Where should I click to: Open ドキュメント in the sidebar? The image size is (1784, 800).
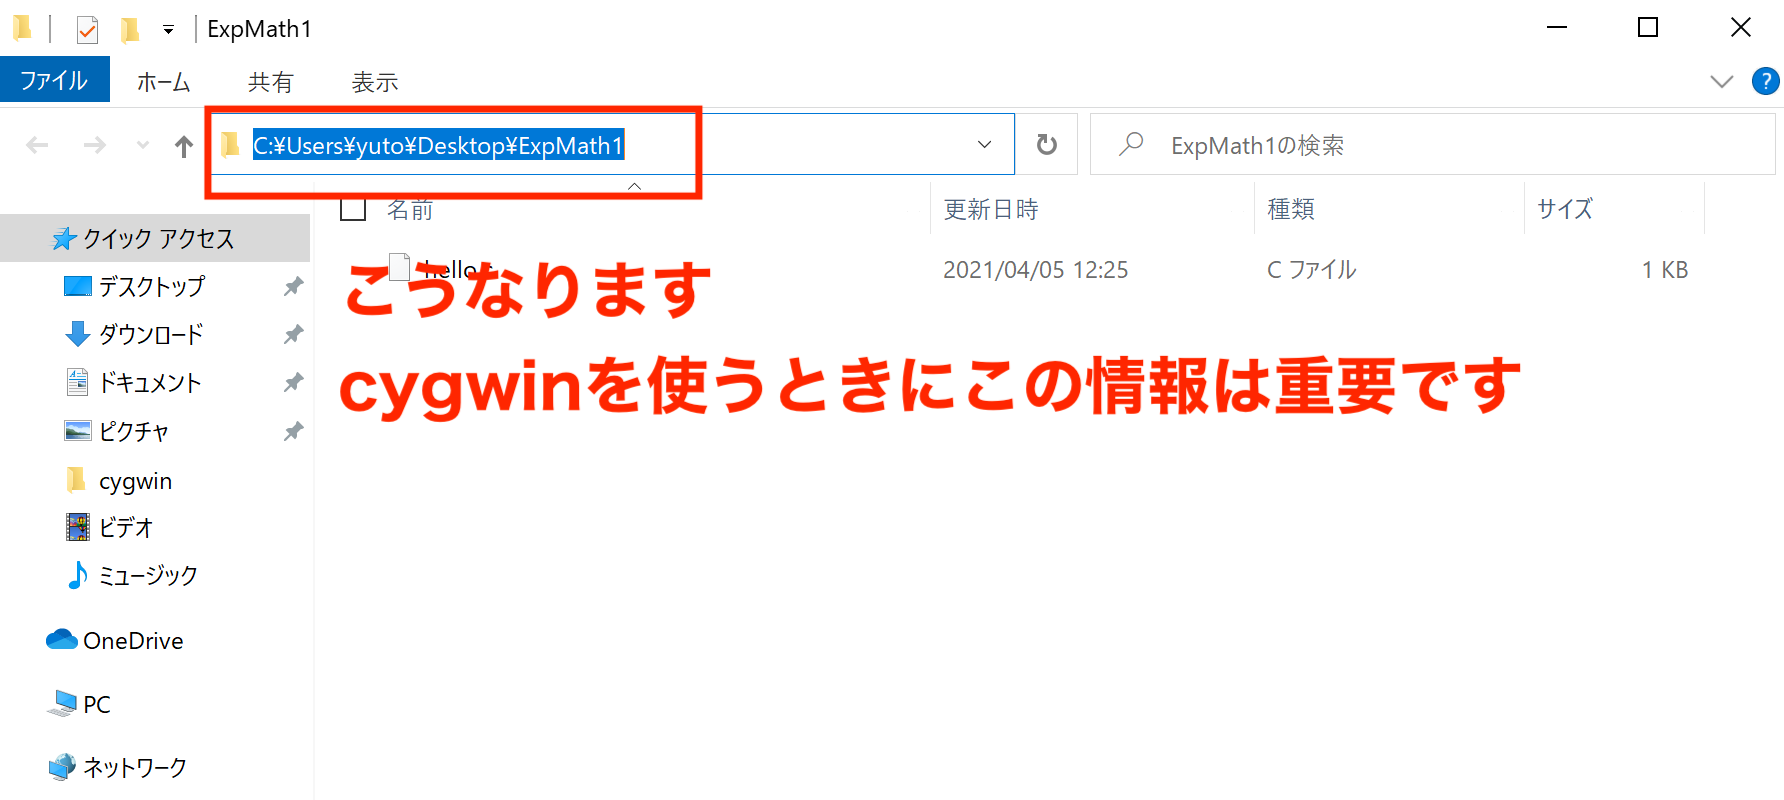[x=150, y=383]
